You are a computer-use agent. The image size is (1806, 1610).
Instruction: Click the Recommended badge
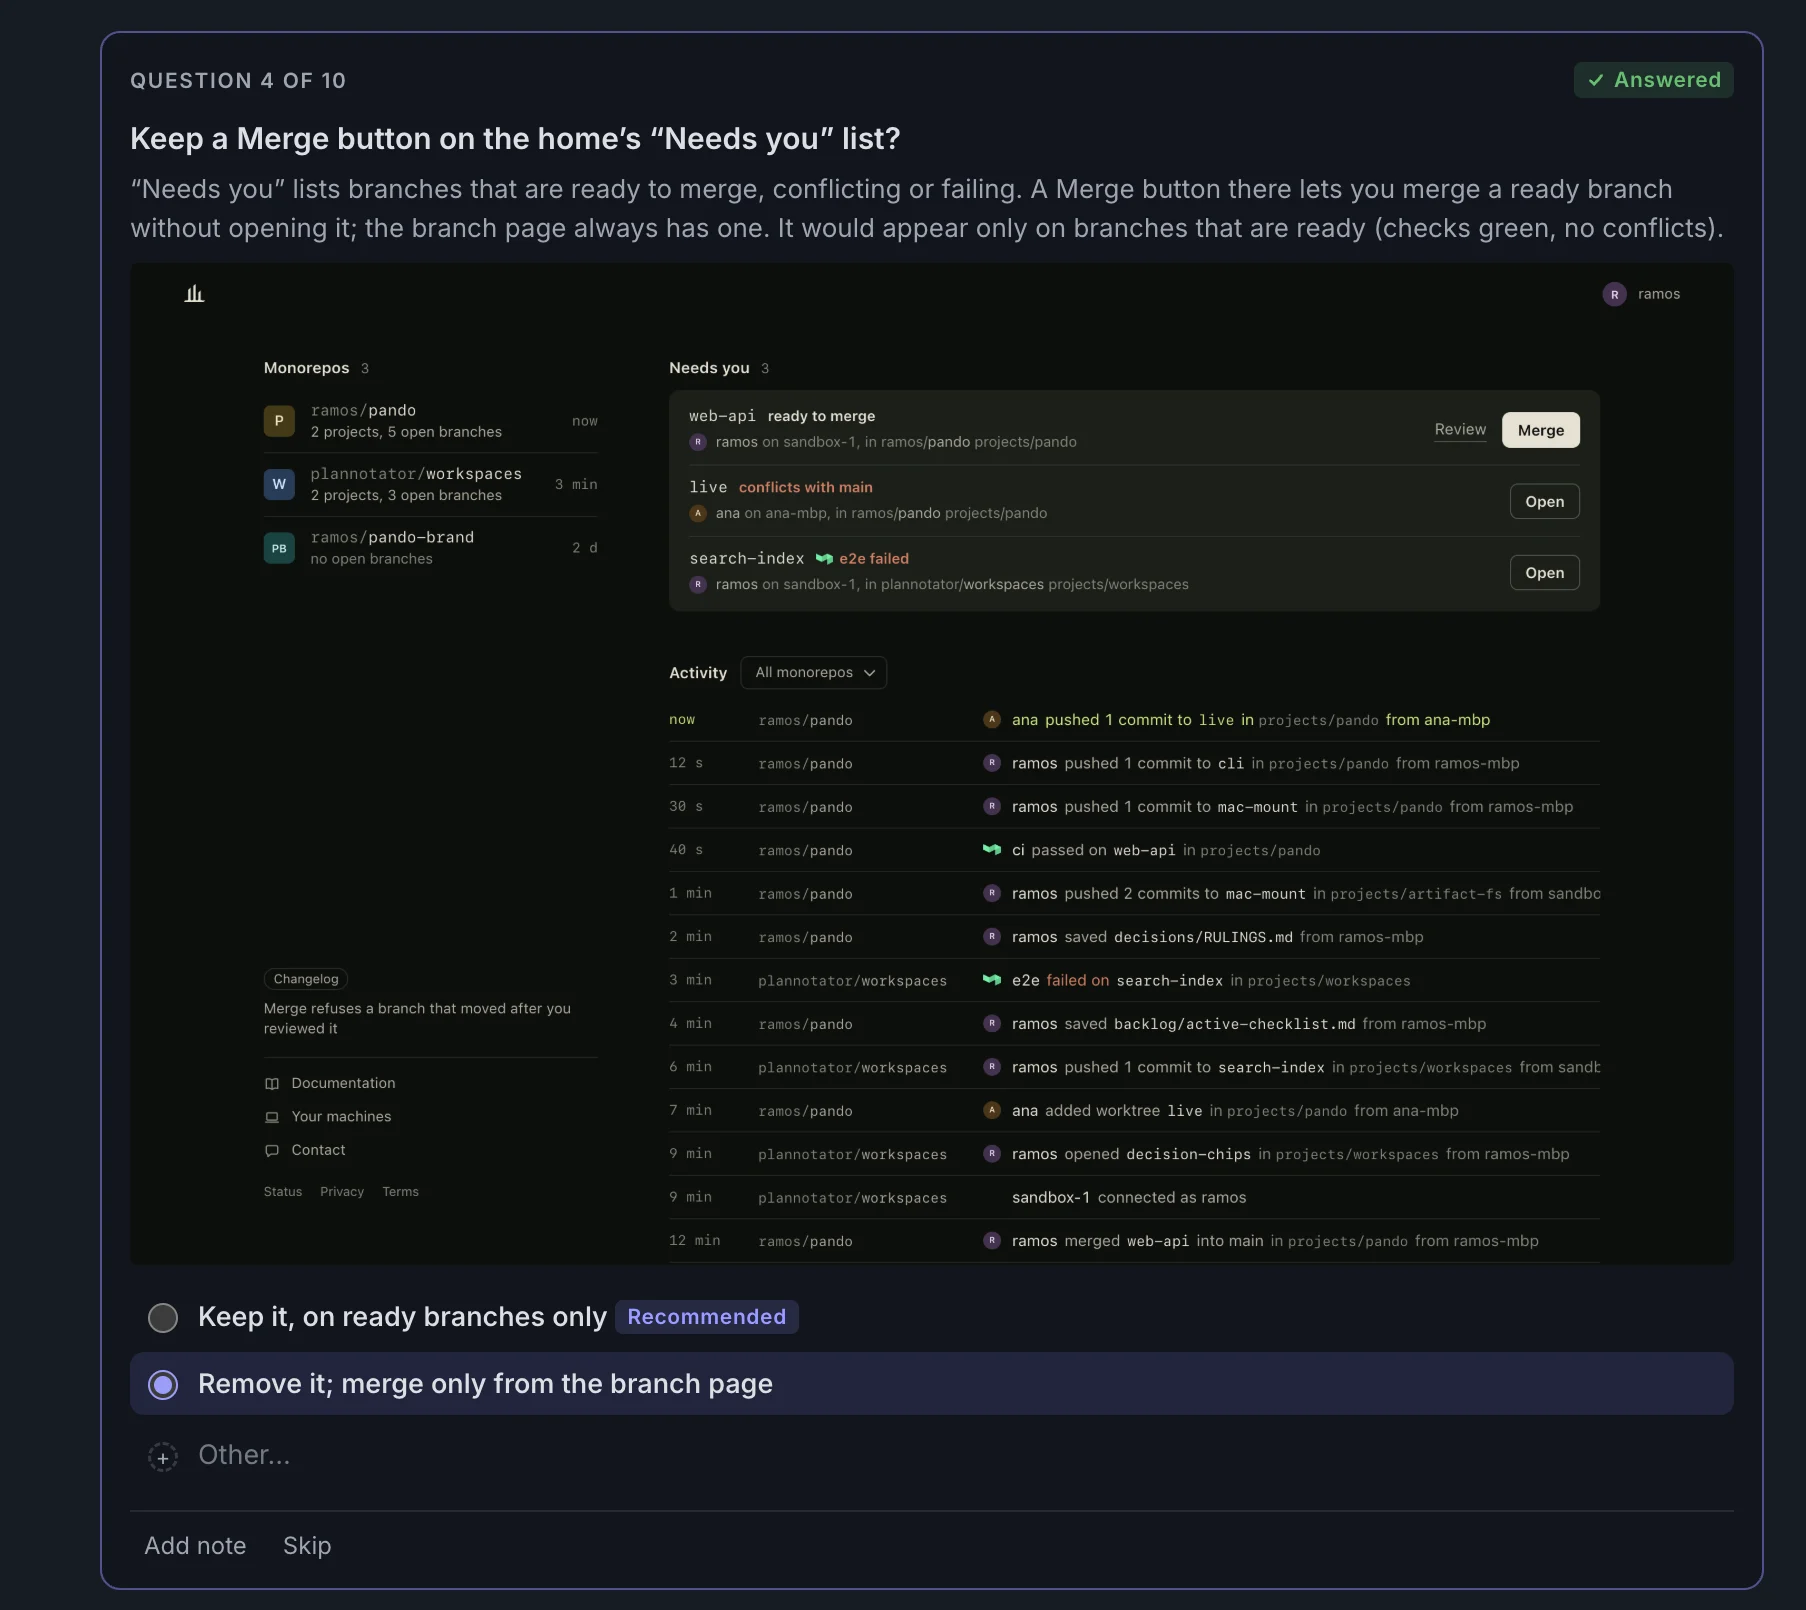point(707,1317)
